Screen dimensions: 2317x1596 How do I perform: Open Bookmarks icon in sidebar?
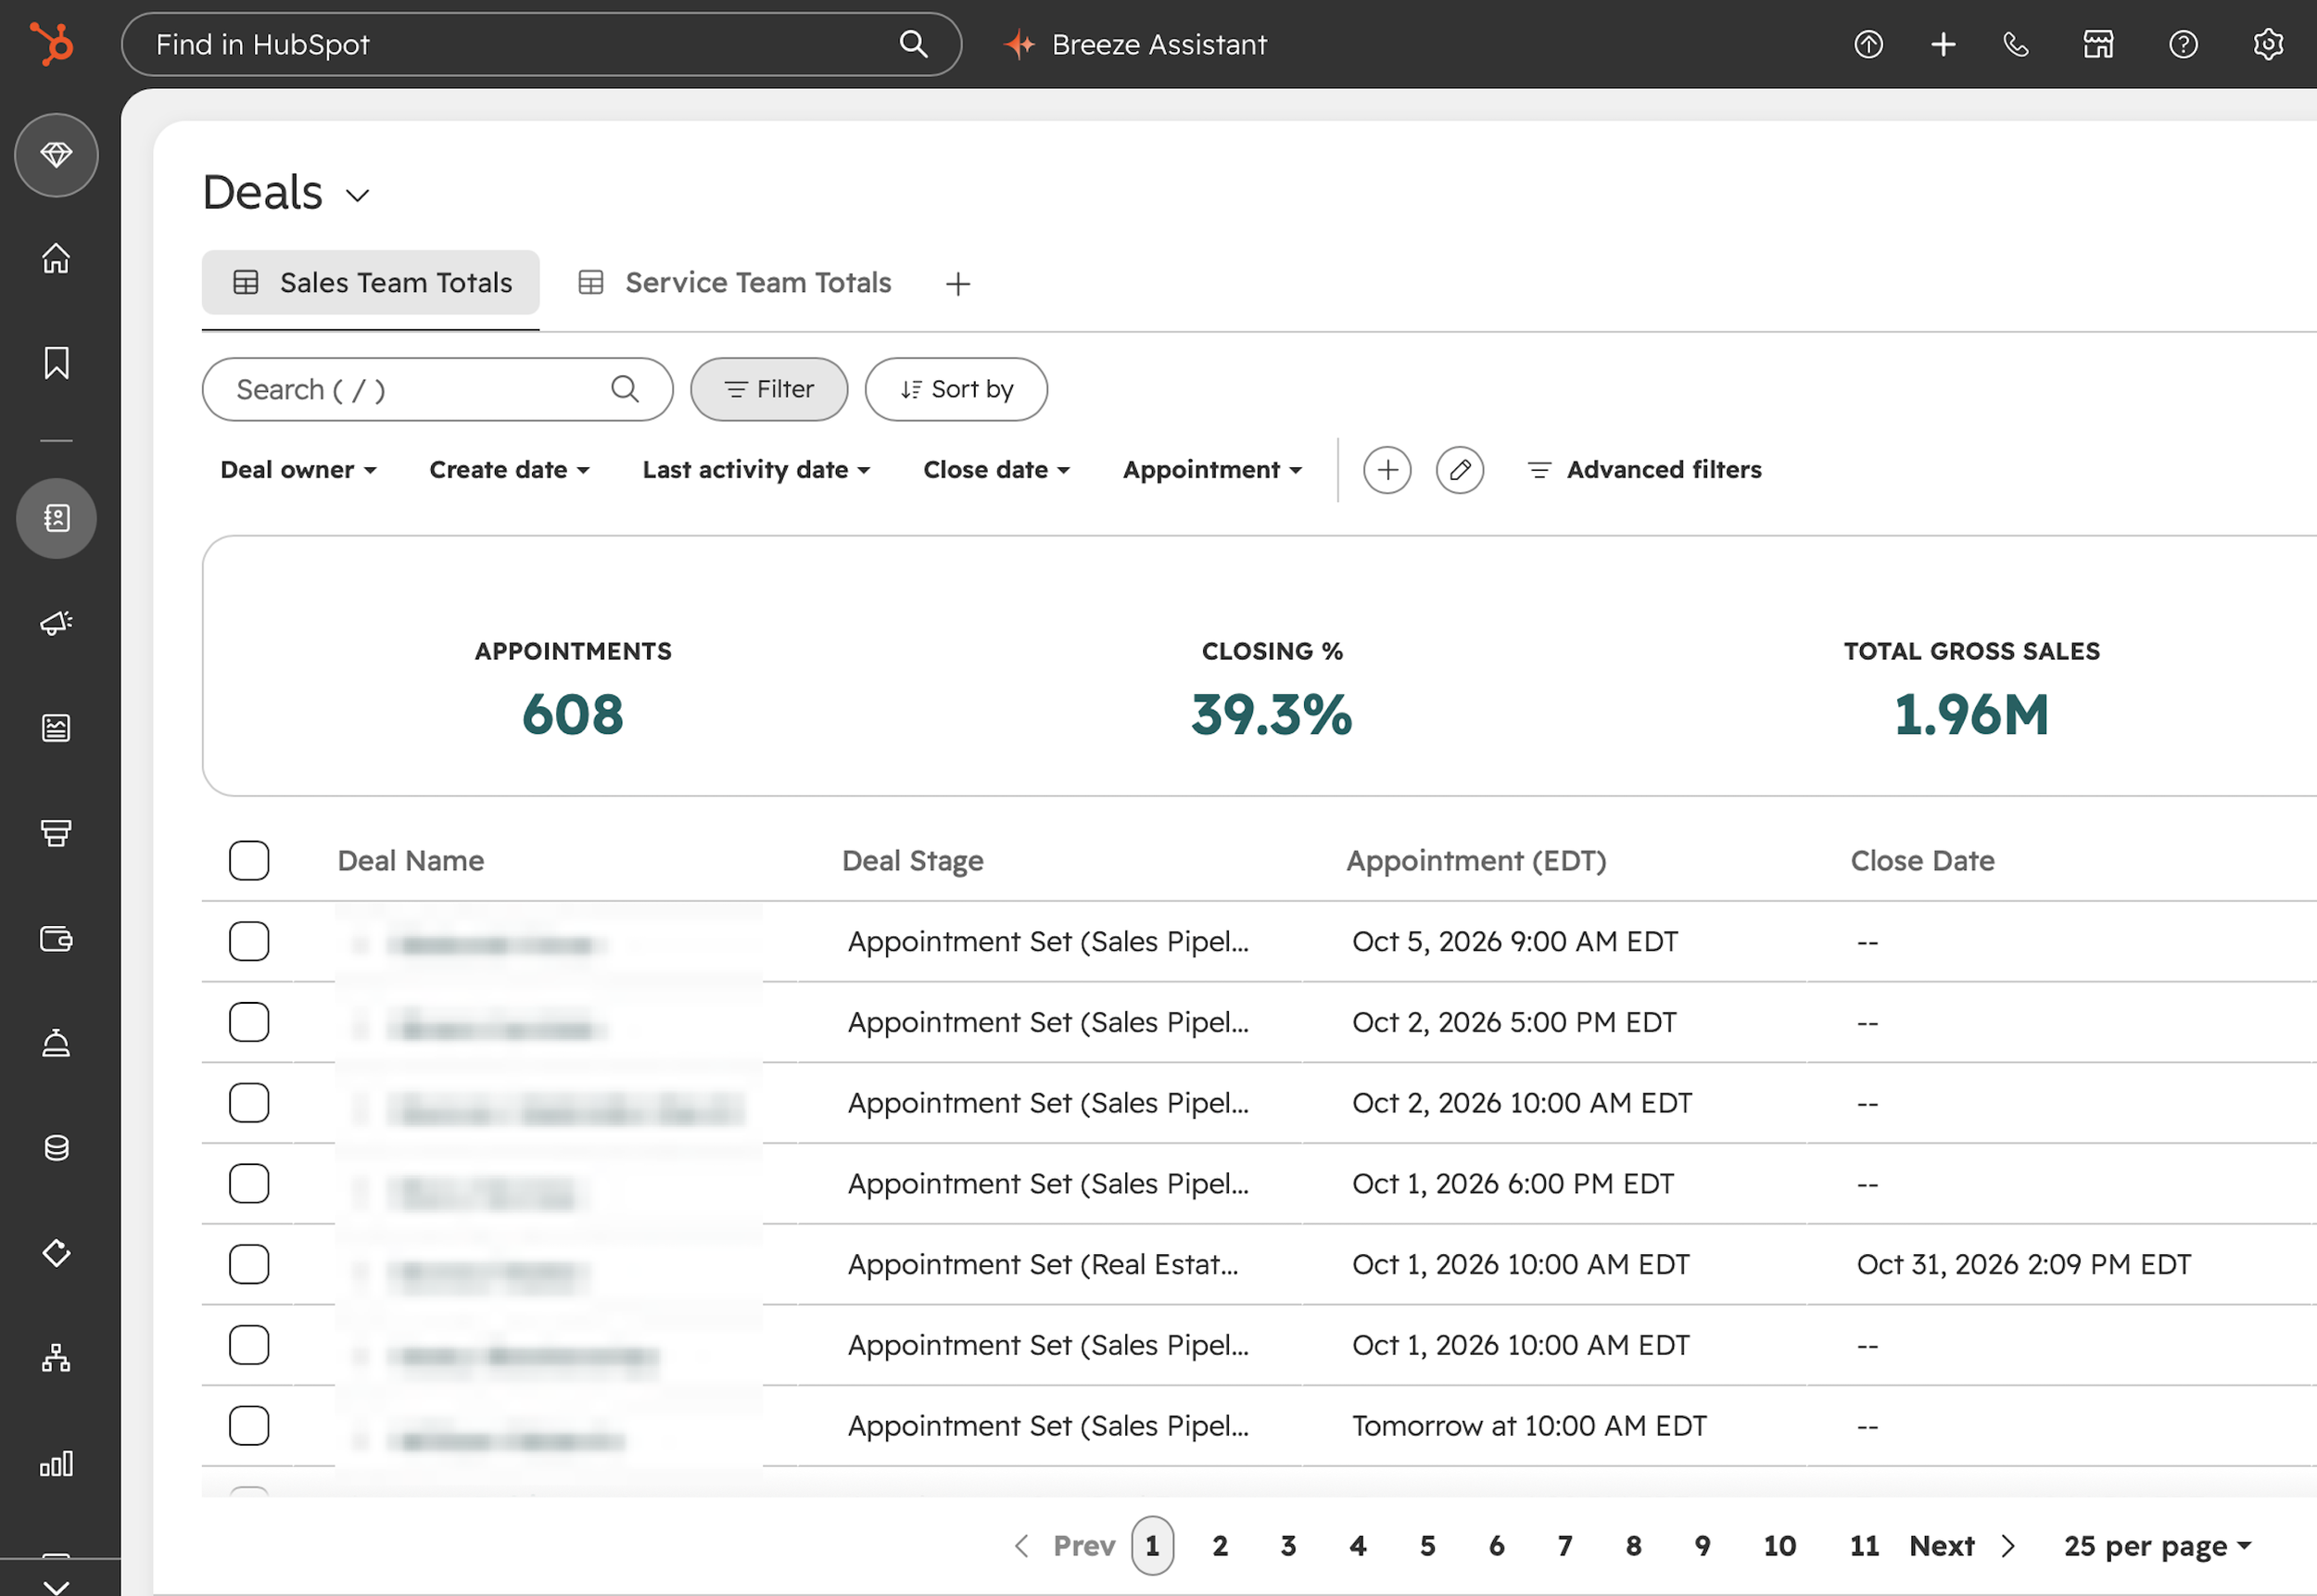click(x=56, y=363)
